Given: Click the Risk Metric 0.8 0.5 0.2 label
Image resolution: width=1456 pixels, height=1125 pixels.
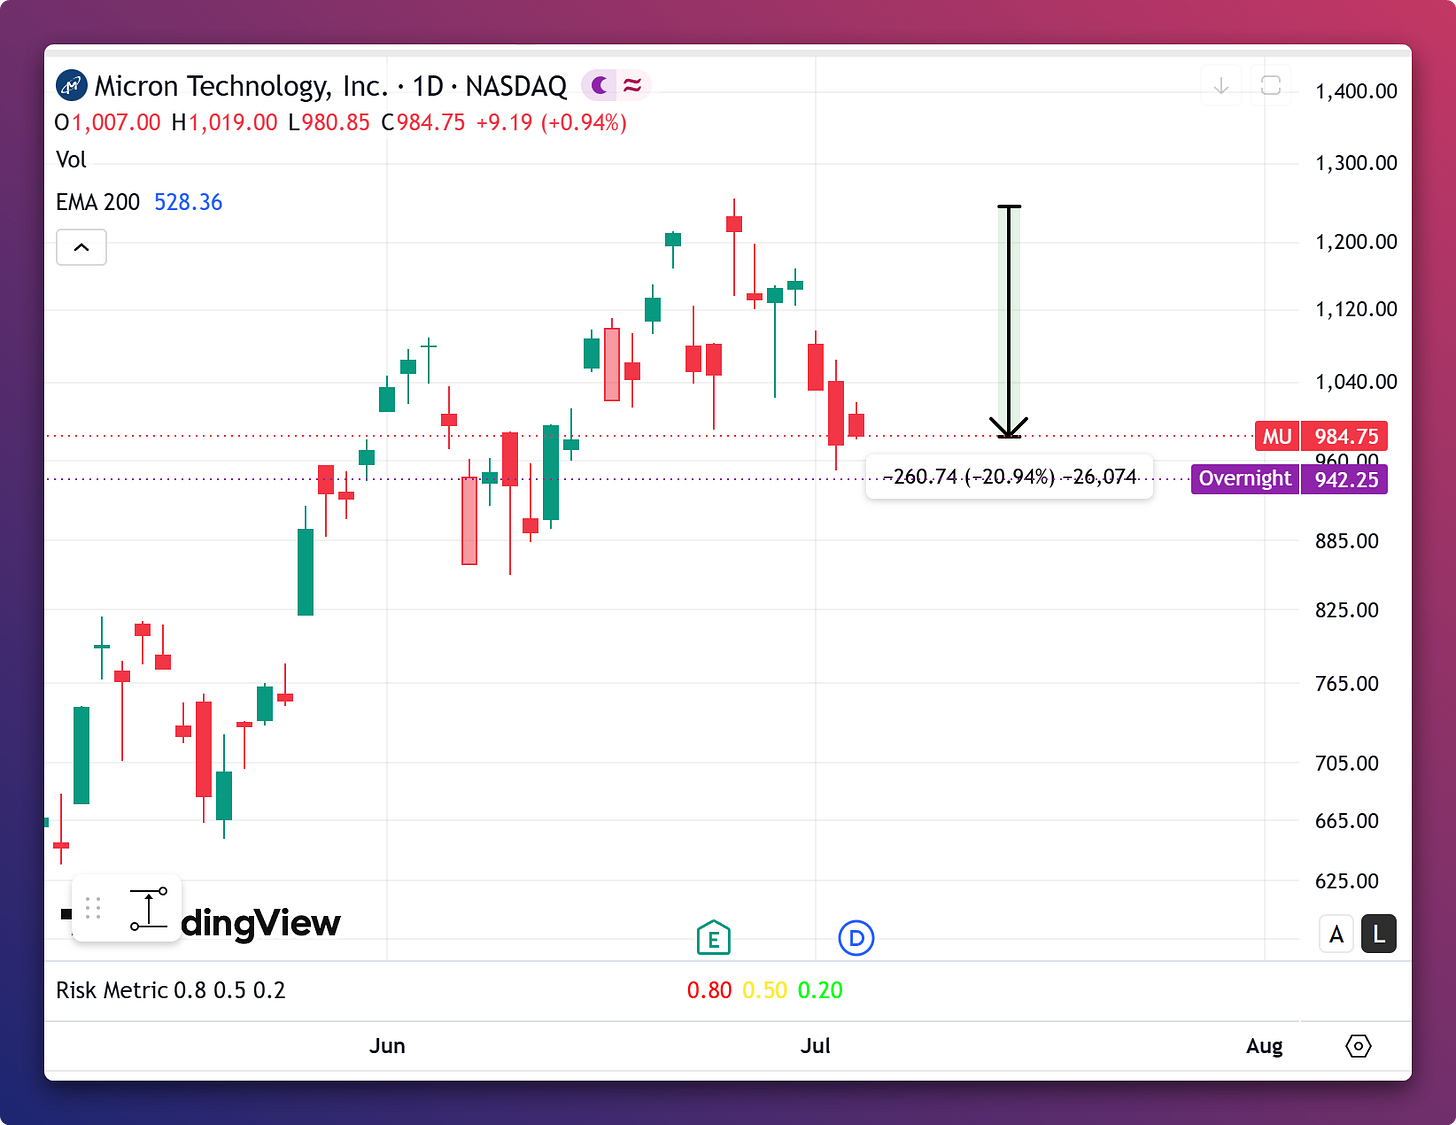Looking at the screenshot, I should (x=171, y=990).
